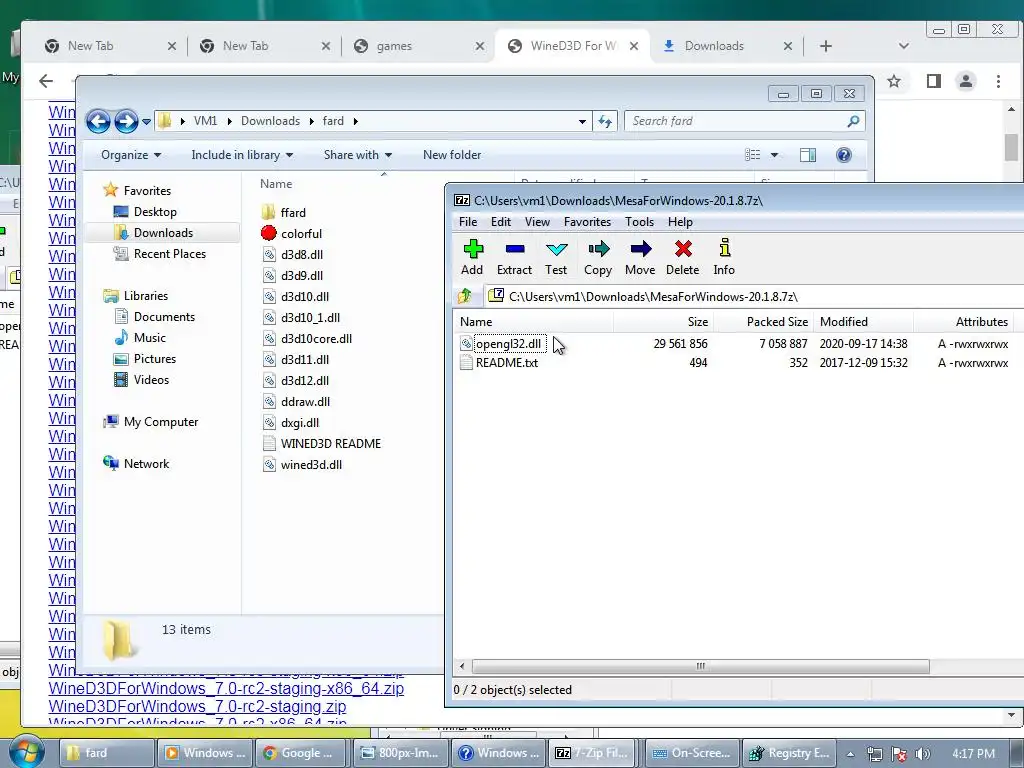
Task: Click the 7-Zip Add toolbar icon
Action: pyautogui.click(x=473, y=249)
